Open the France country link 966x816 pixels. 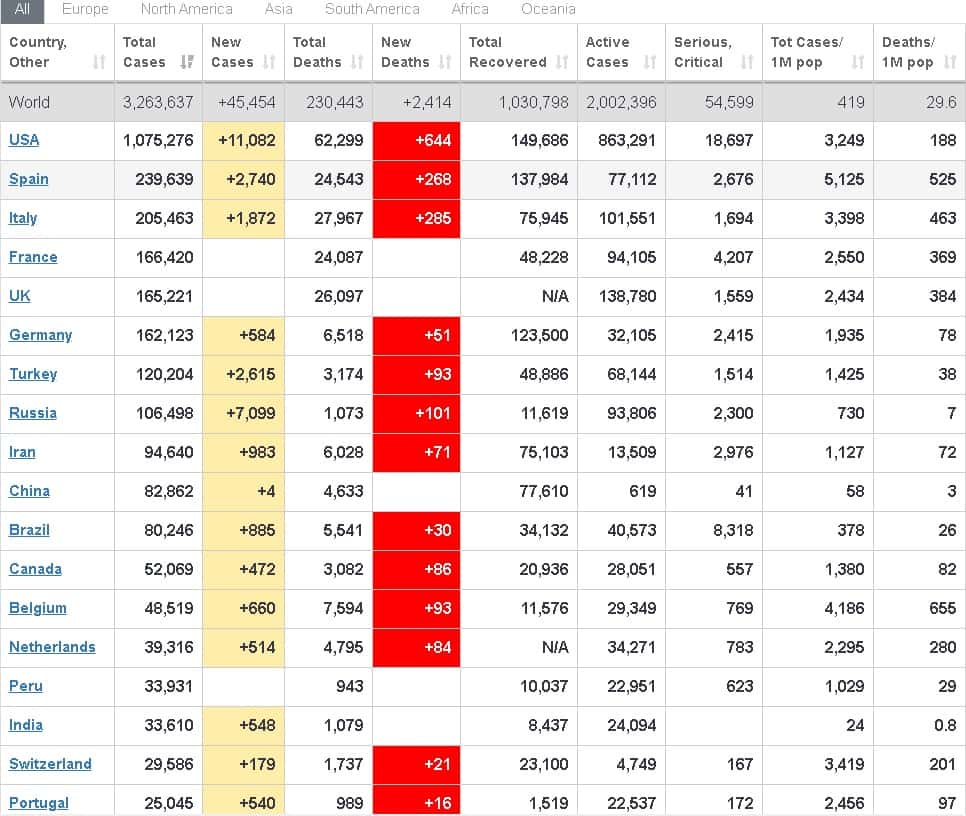(33, 257)
